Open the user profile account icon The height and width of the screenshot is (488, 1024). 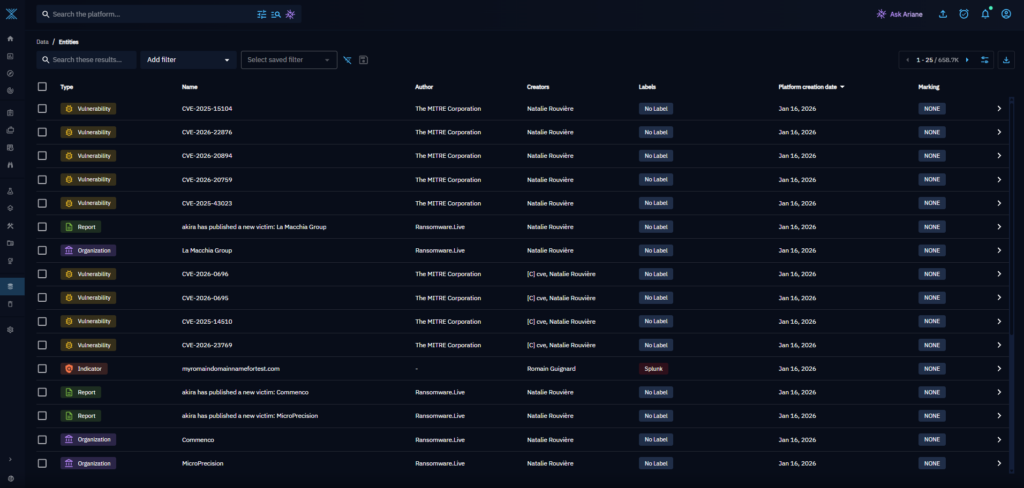pos(1007,14)
